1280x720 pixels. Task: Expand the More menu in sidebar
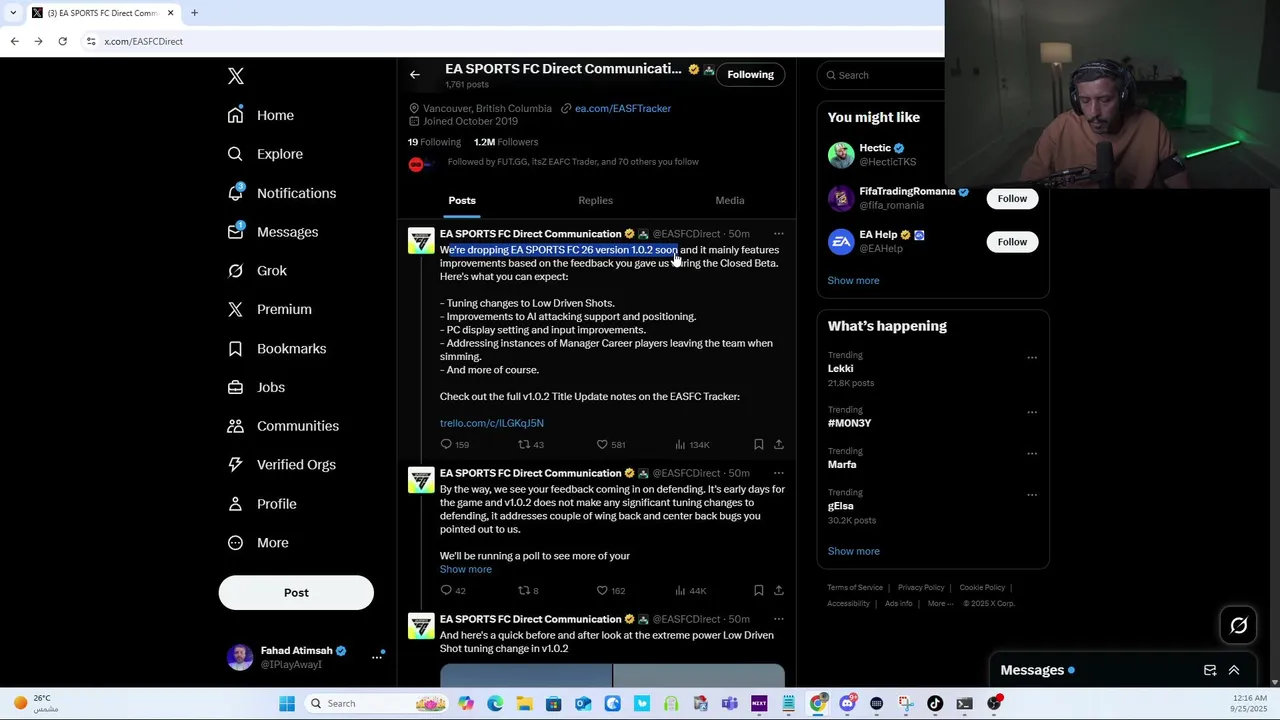(257, 543)
